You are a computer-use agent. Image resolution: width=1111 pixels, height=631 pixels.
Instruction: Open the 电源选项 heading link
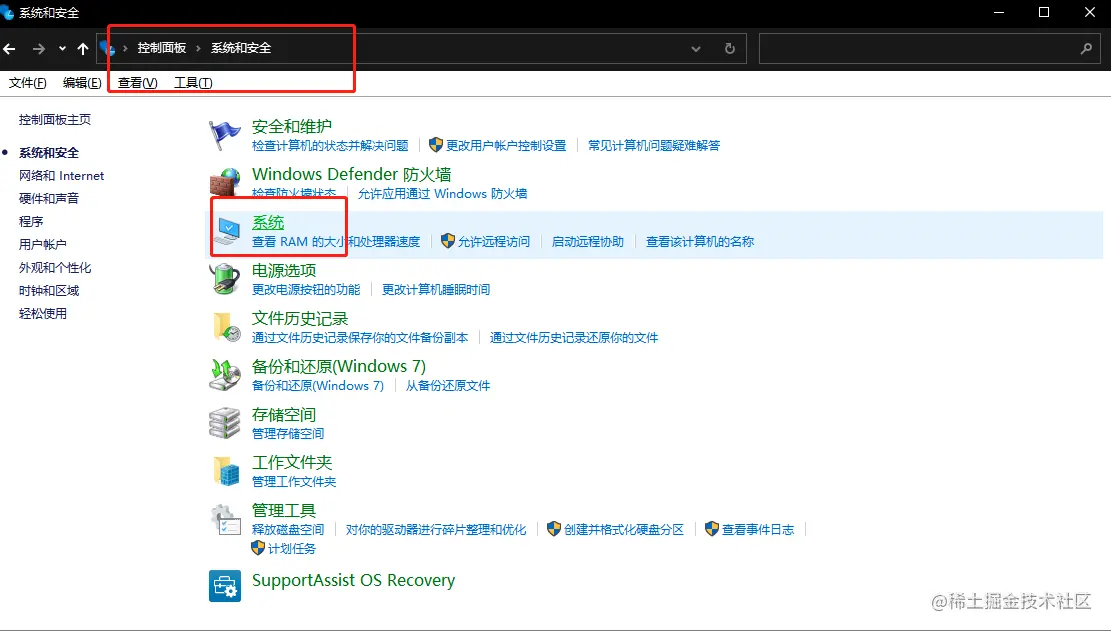[x=284, y=271]
